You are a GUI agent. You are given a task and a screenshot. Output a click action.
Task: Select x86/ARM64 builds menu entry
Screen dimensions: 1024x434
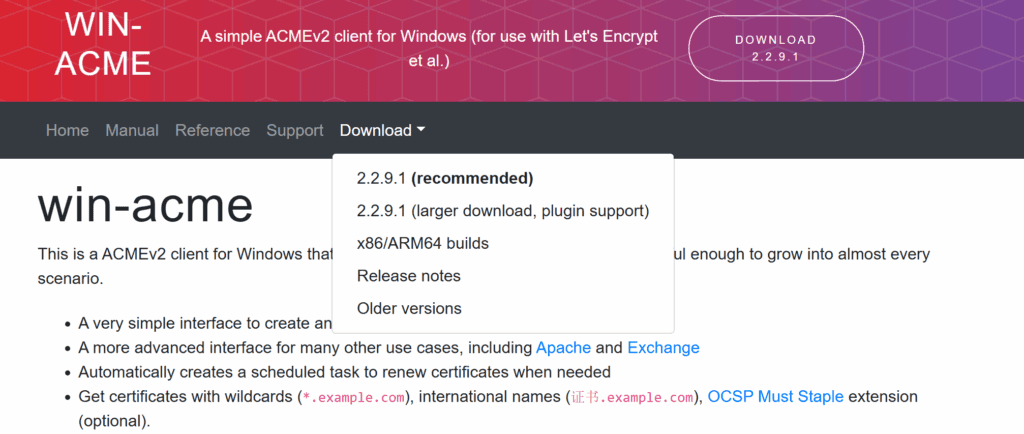tap(423, 243)
